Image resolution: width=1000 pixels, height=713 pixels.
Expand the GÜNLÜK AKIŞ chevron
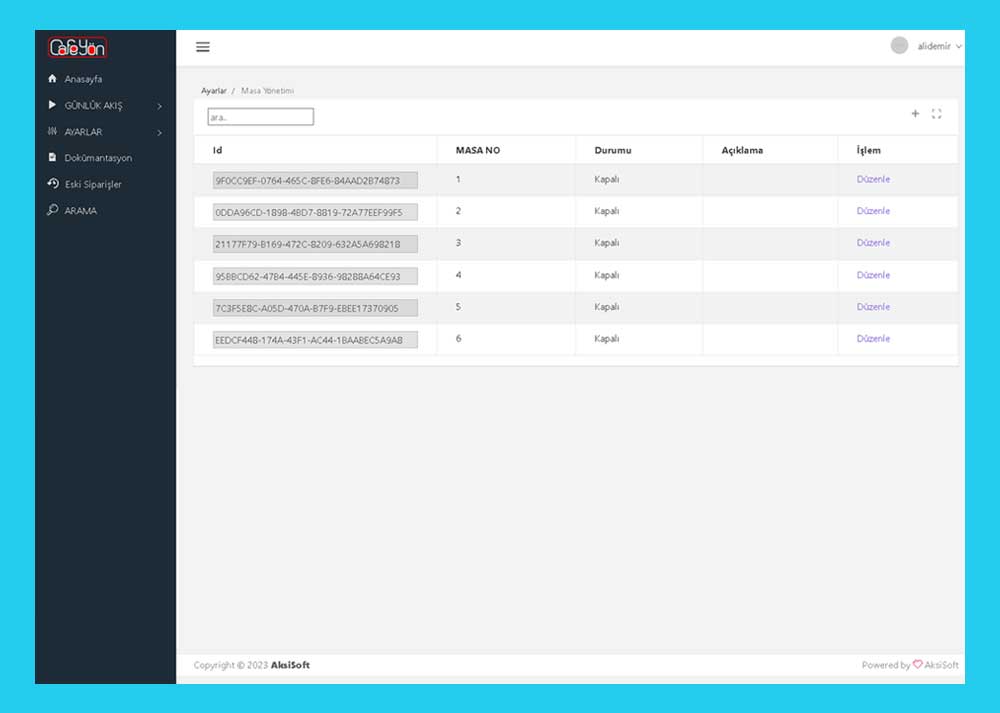[x=159, y=106]
